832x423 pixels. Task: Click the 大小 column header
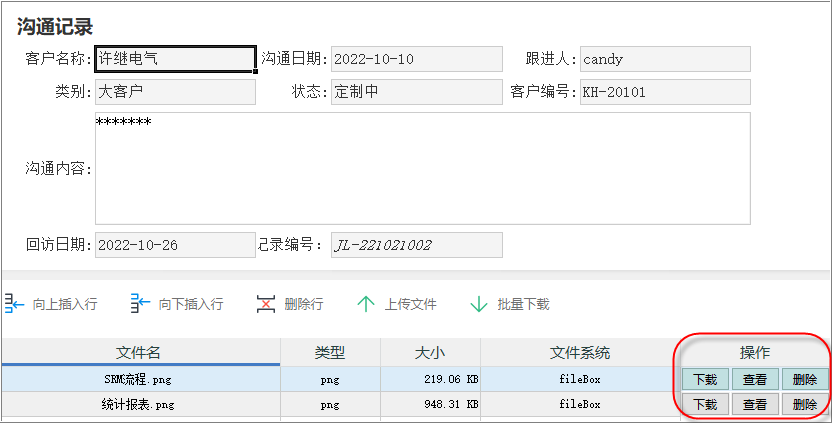[x=430, y=352]
